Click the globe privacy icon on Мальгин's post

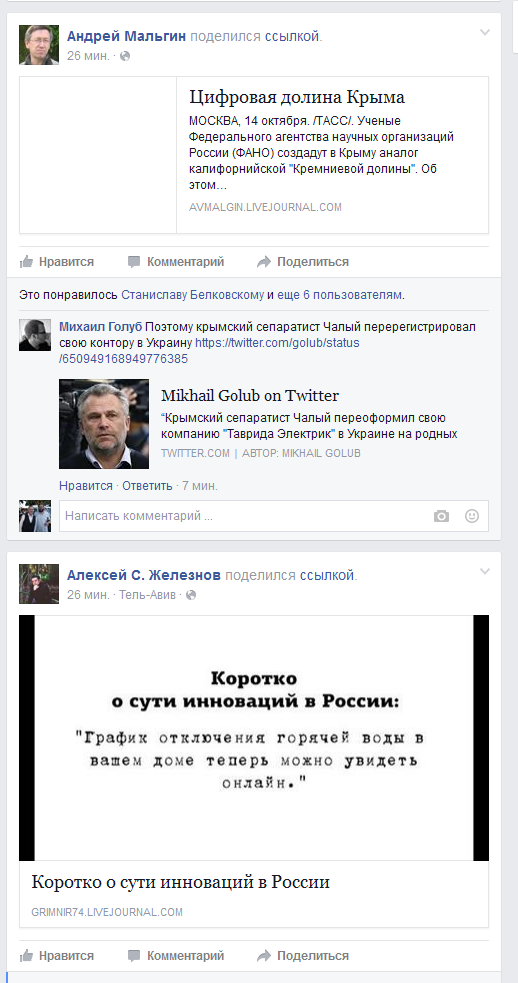tap(125, 56)
